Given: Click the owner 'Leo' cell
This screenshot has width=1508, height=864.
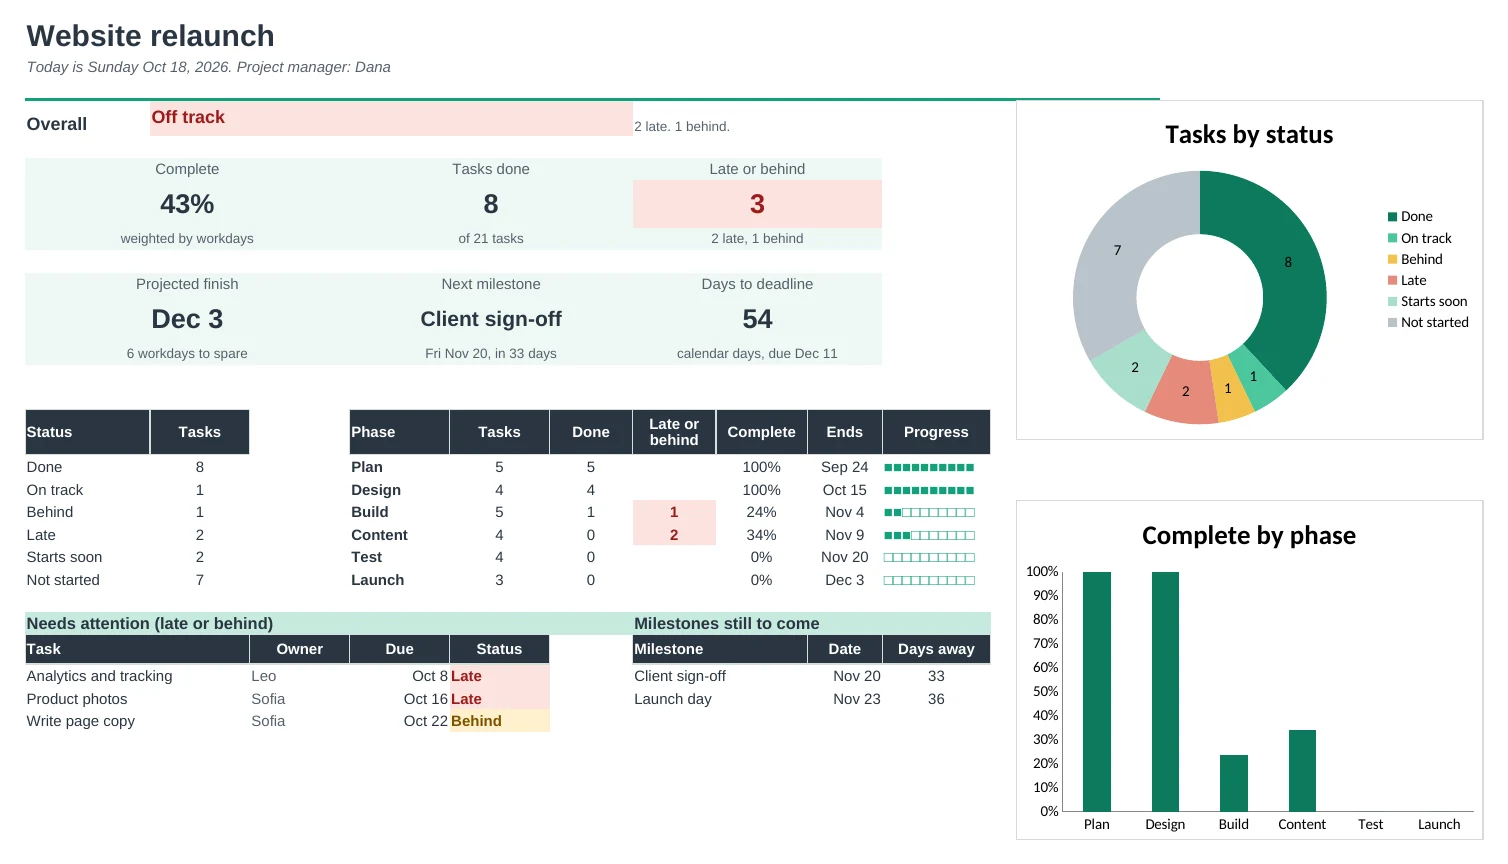Looking at the screenshot, I should coord(299,676).
